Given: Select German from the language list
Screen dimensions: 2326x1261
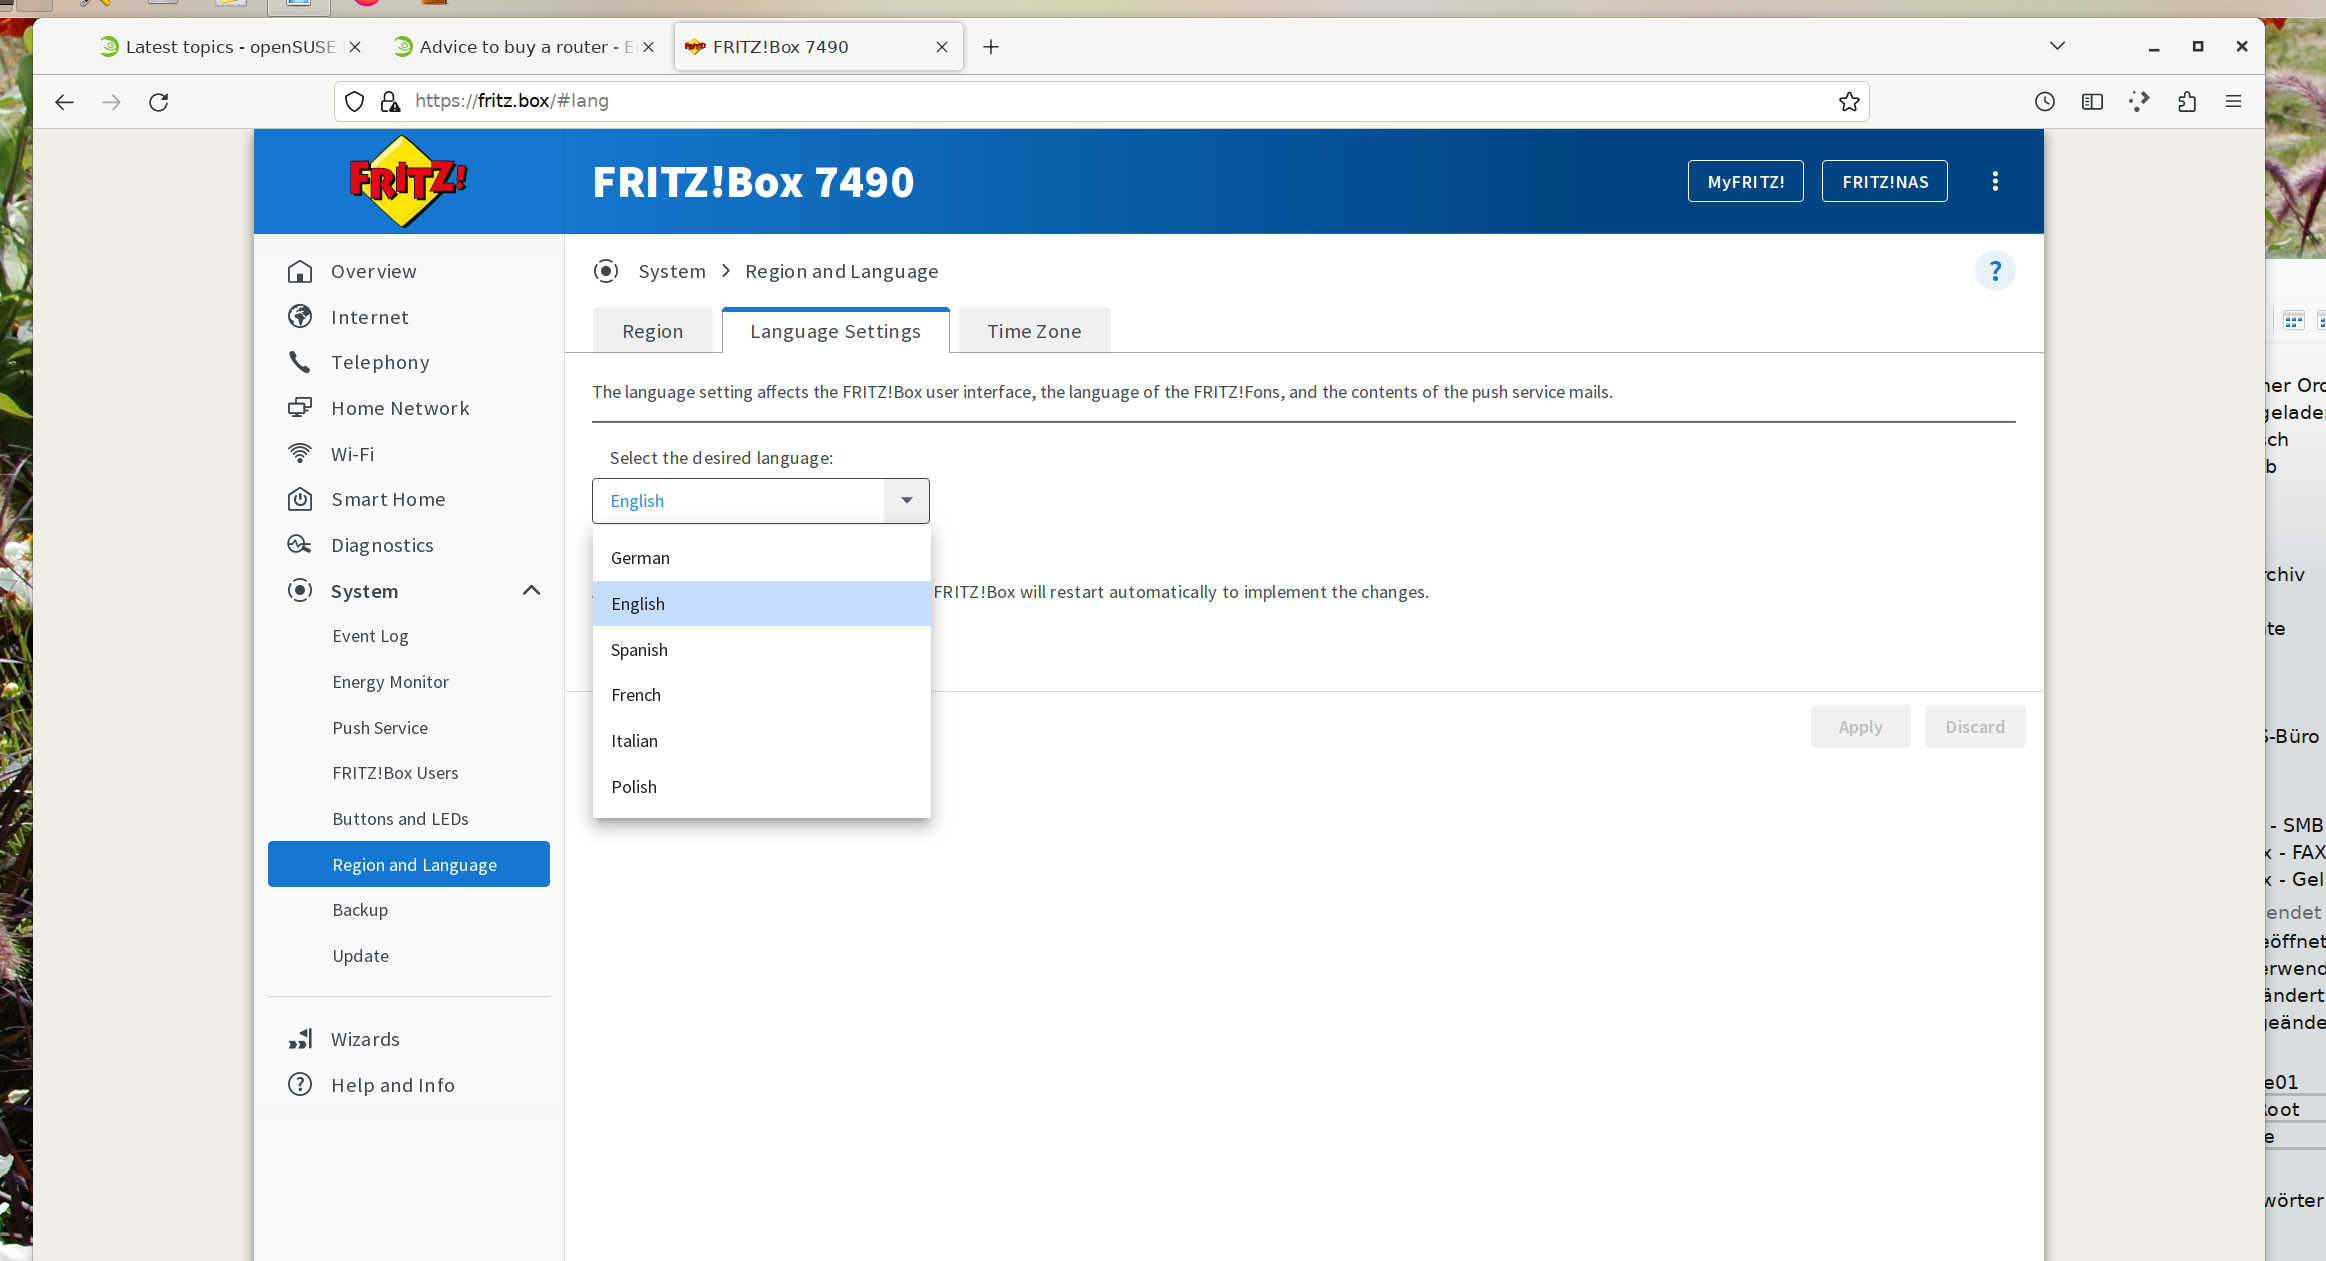Looking at the screenshot, I should pos(761,558).
